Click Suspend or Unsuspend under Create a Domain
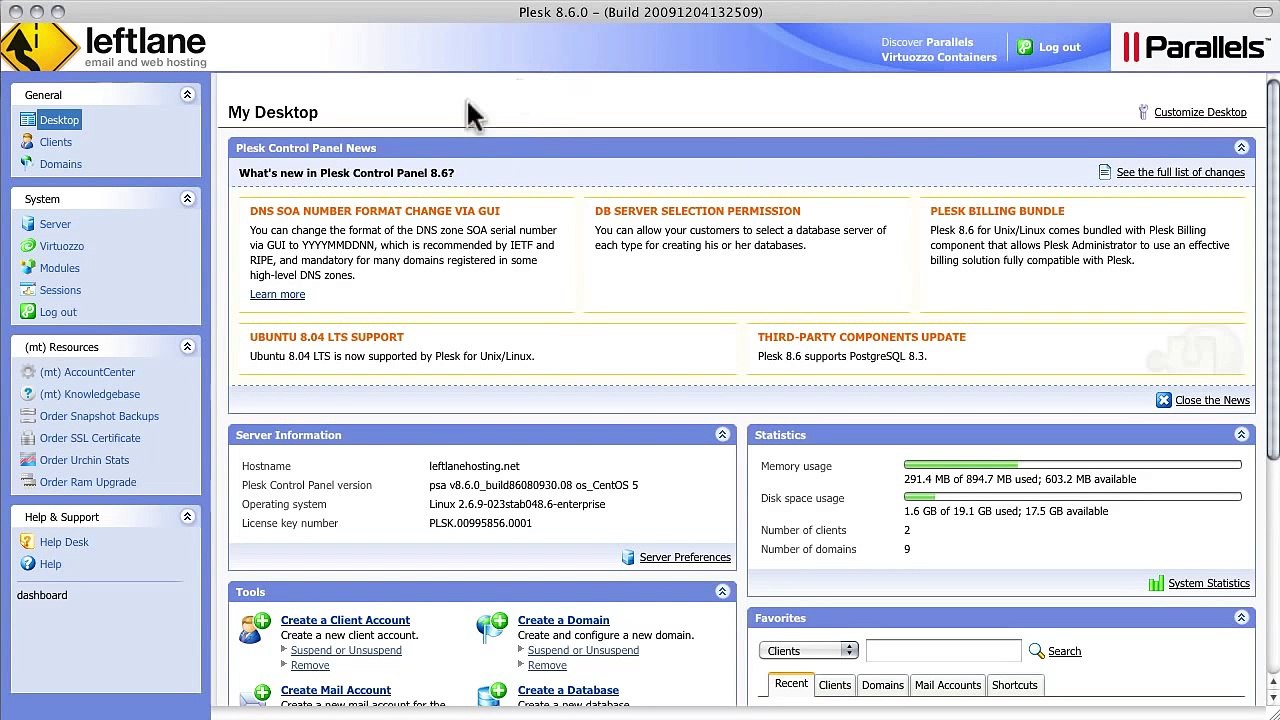The width and height of the screenshot is (1280, 720). point(583,650)
